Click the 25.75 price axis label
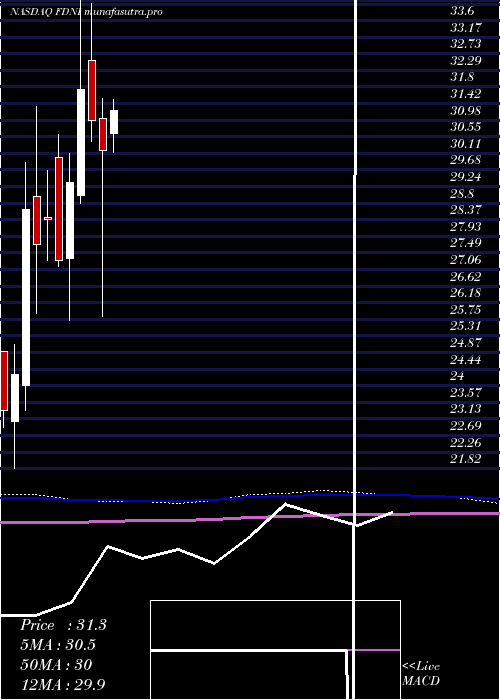 click(x=466, y=310)
